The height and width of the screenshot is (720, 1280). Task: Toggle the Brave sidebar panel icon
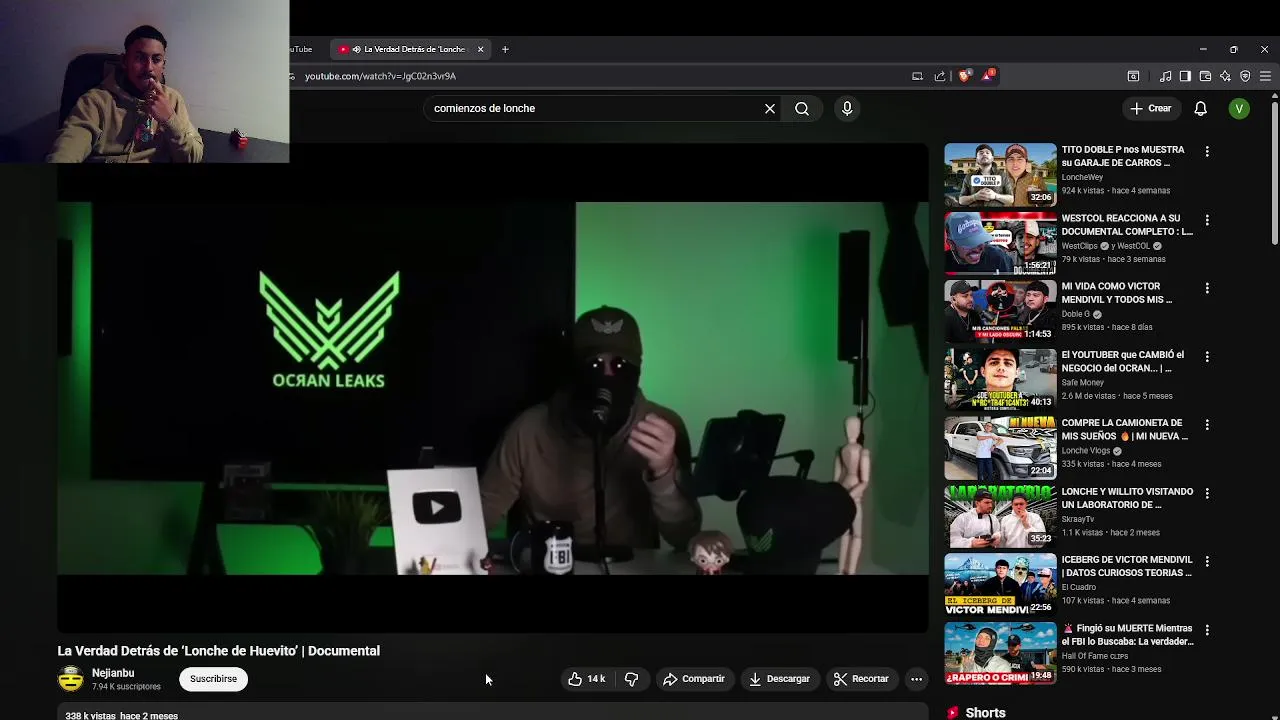coord(1185,76)
